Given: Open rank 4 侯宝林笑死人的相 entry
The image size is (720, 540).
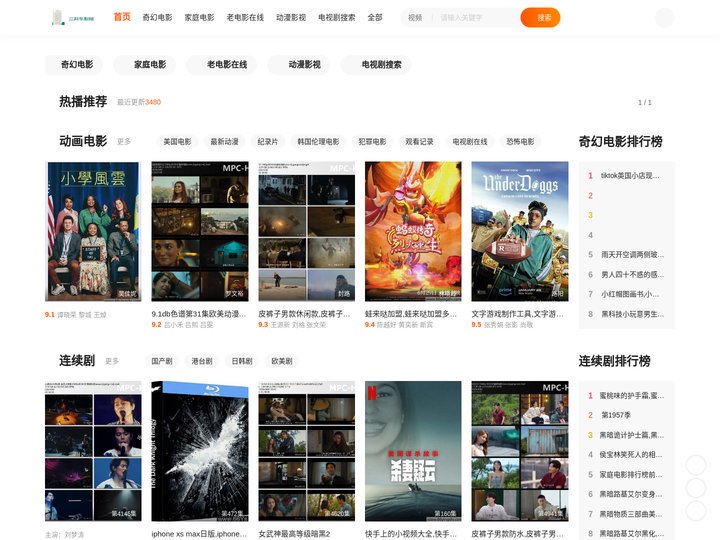Looking at the screenshot, I should [626, 455].
